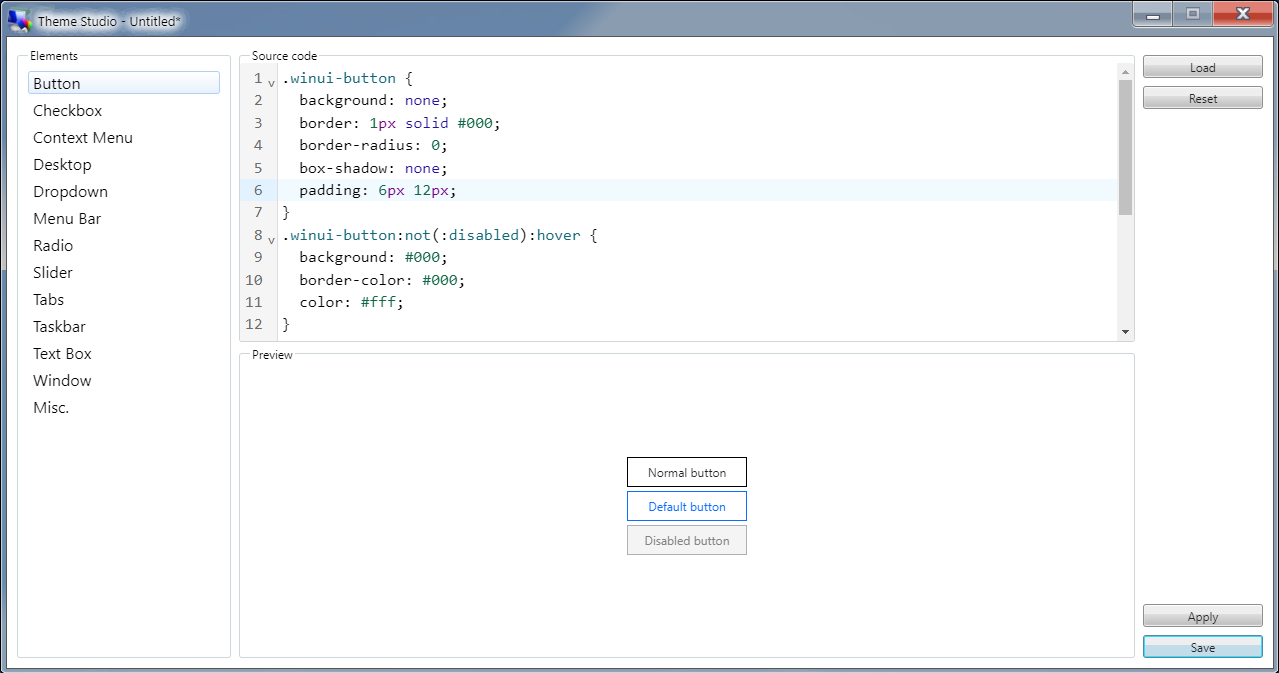
Task: Select Context Menu in the Elements list
Action: (83, 137)
